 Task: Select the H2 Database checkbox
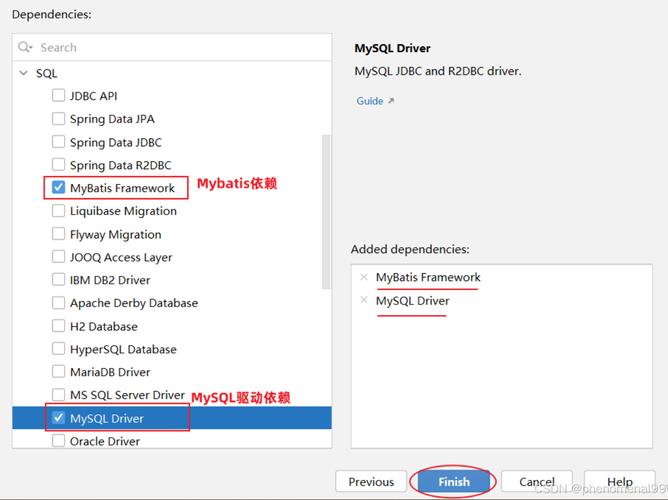tap(58, 326)
